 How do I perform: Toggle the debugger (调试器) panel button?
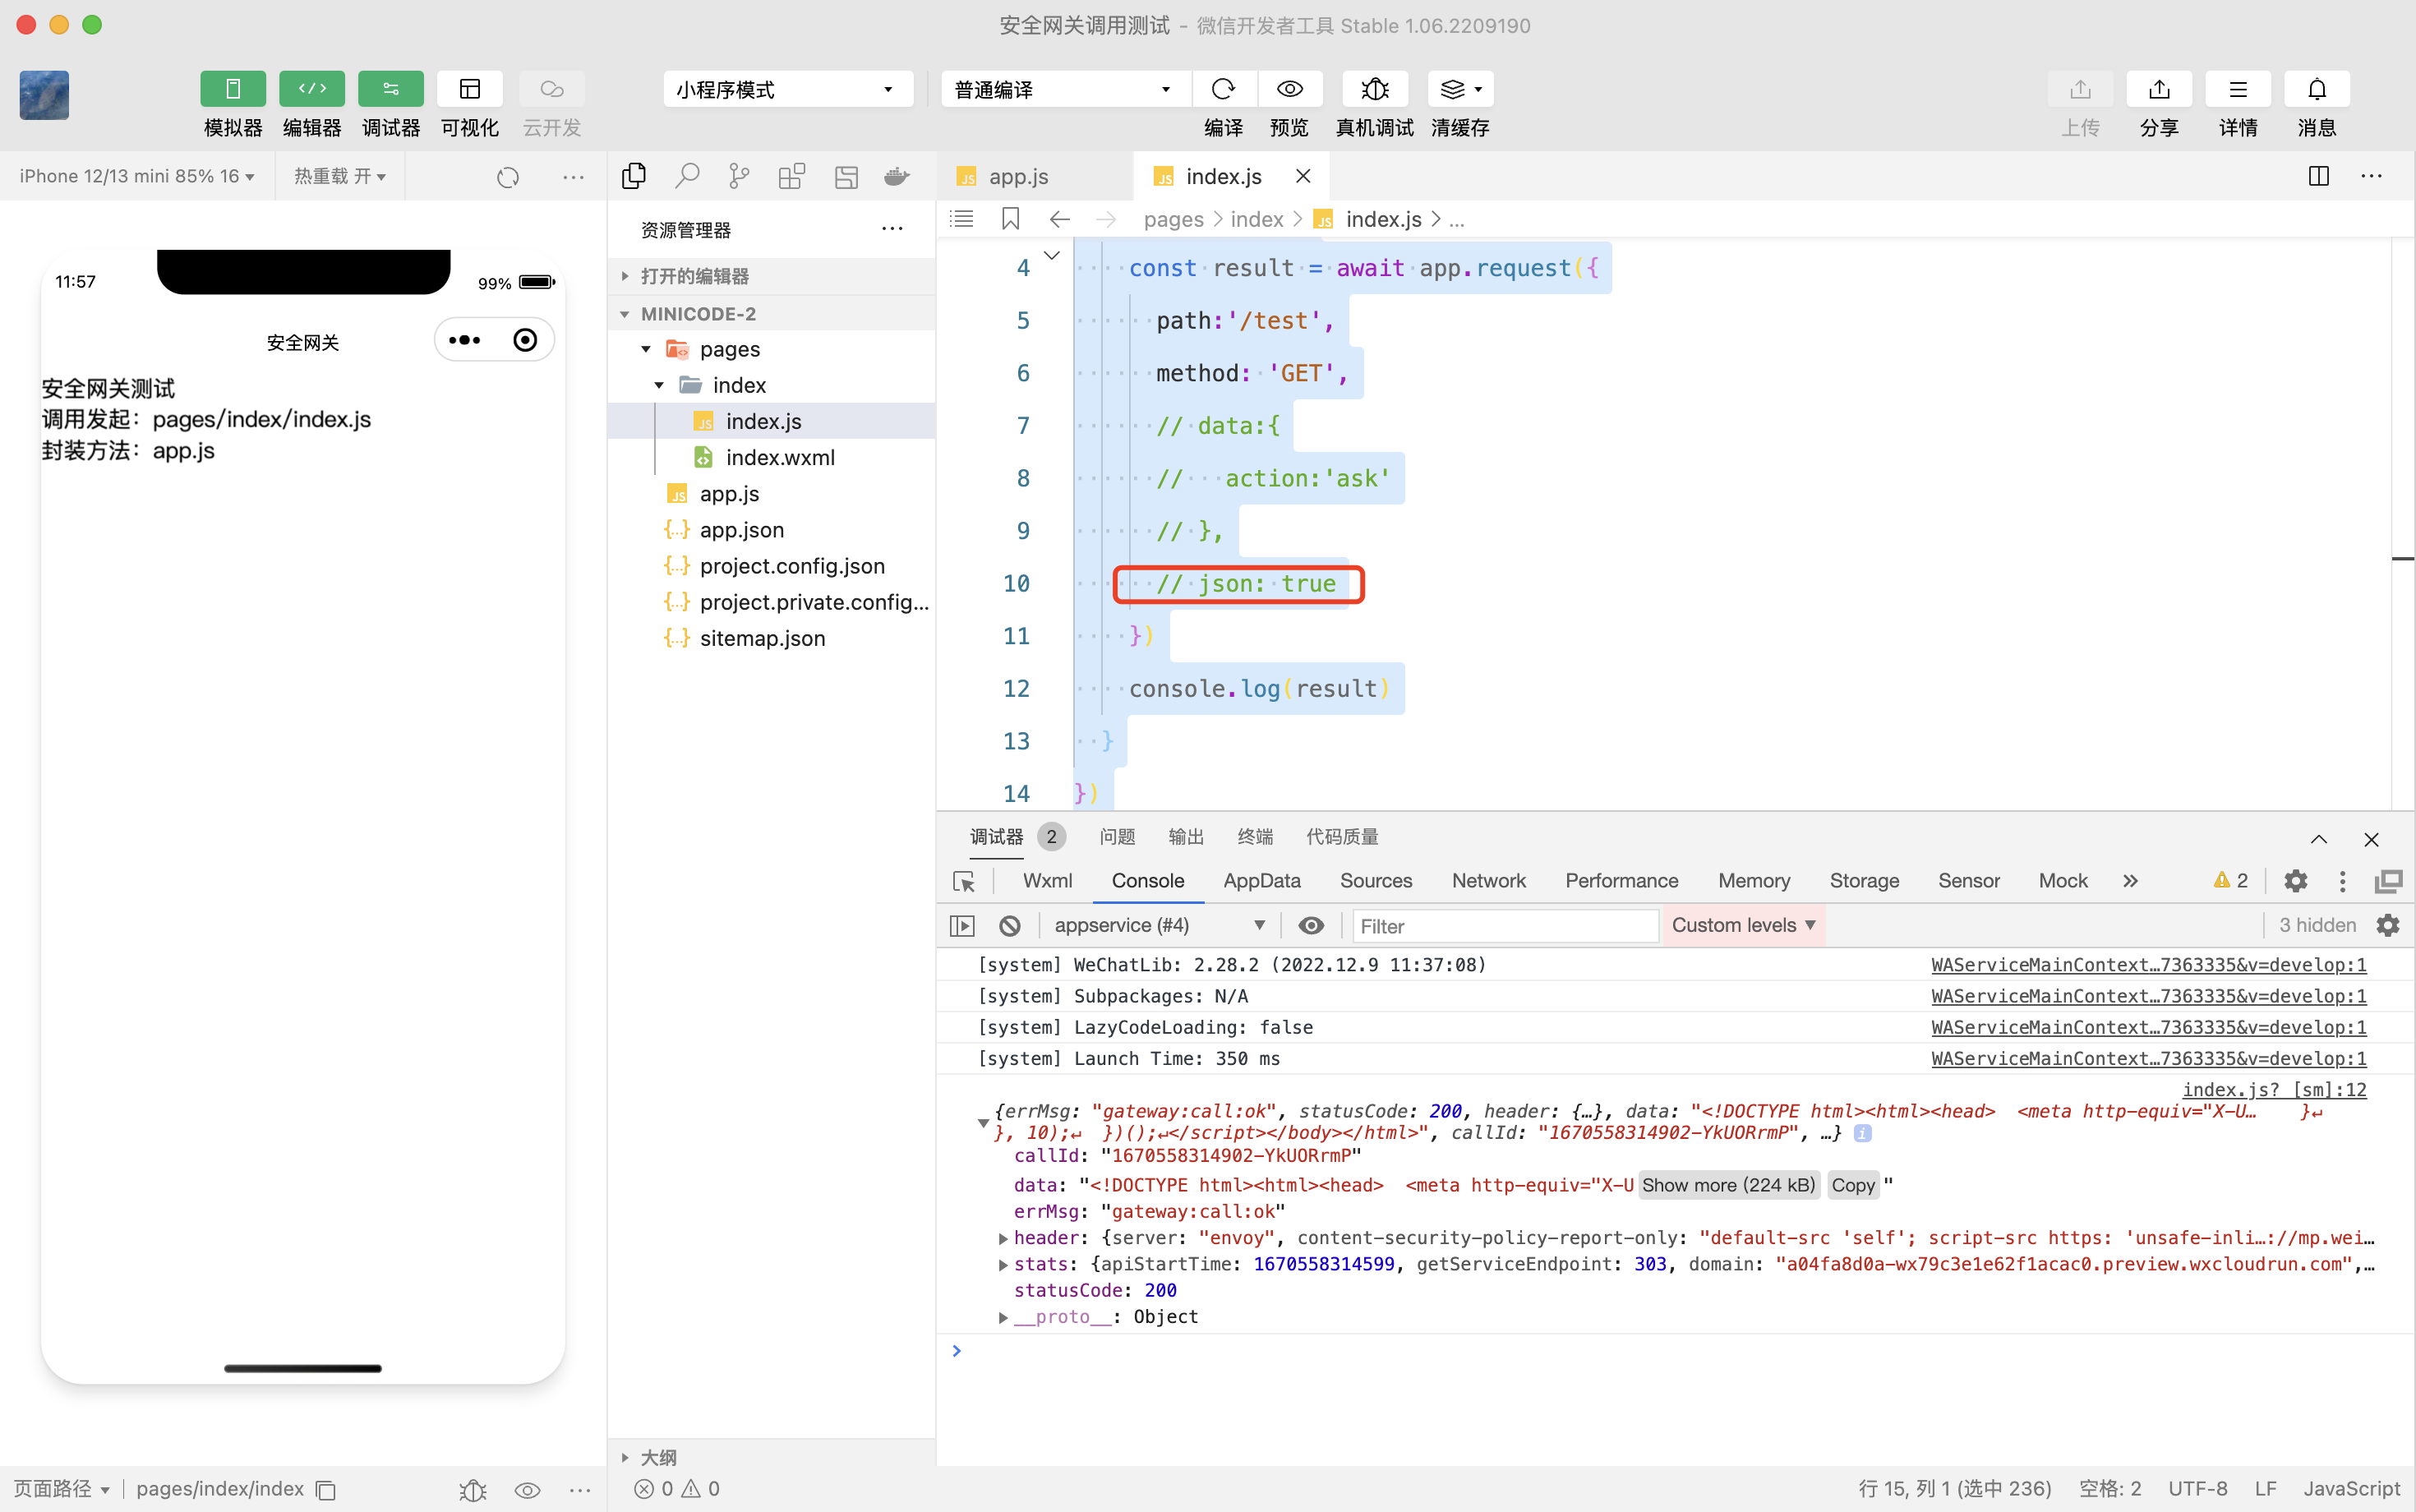[x=390, y=89]
